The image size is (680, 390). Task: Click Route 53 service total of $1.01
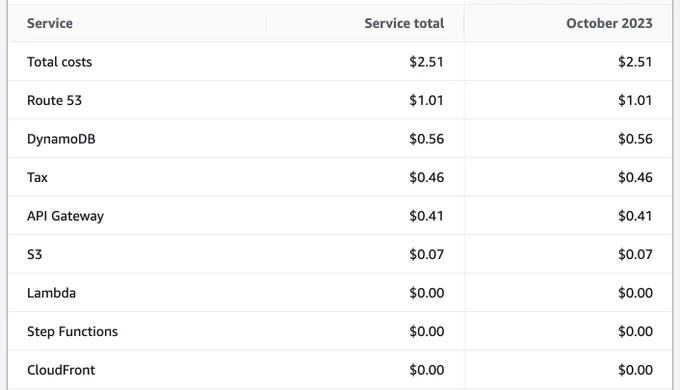click(426, 101)
